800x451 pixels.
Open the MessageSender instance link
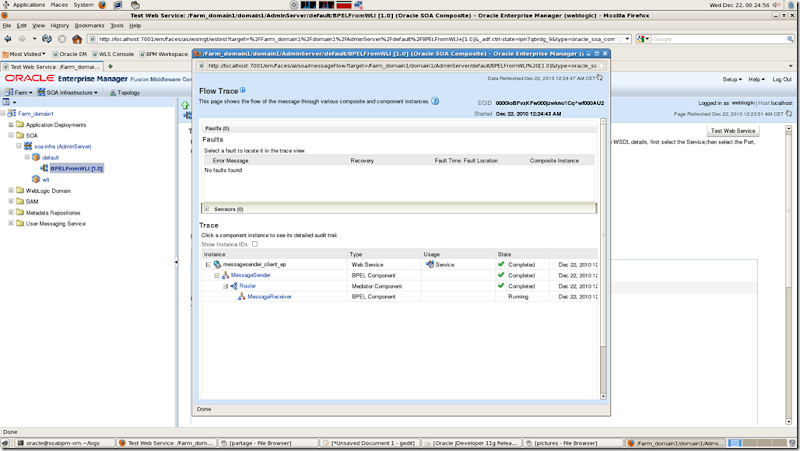pos(251,275)
